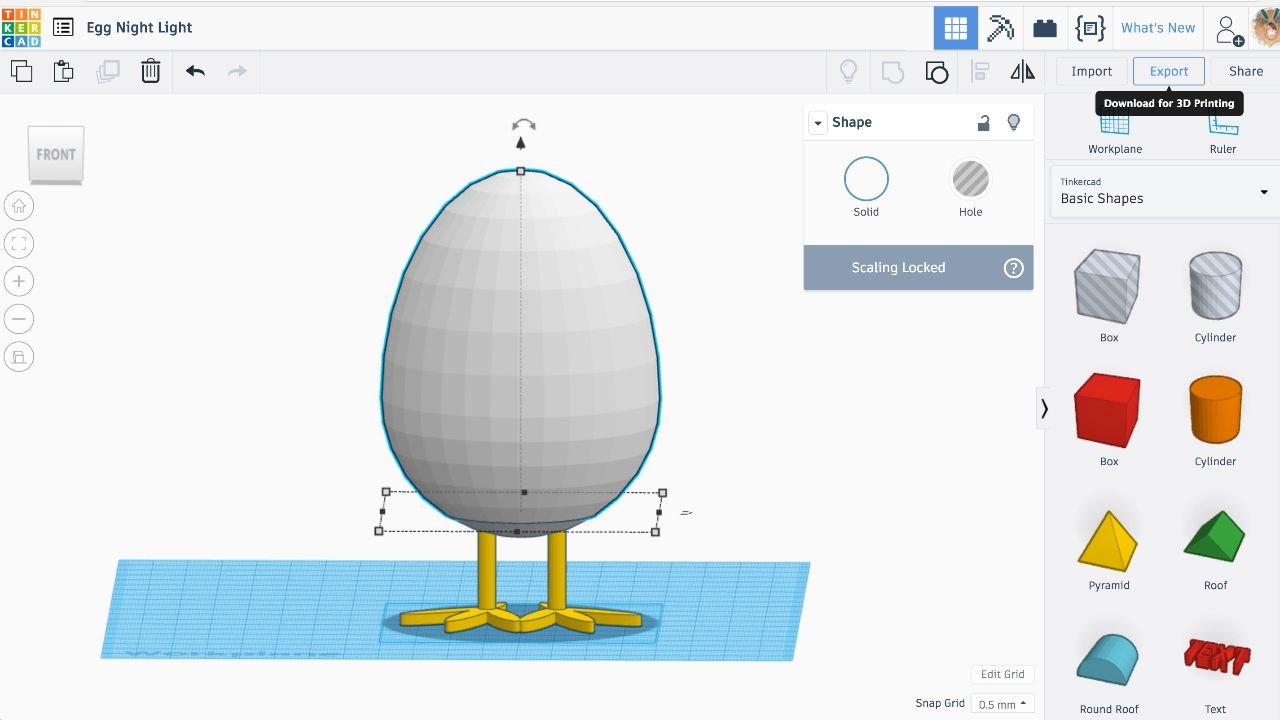Open the What's New link
Screen dimensions: 1280x720
1158,28
